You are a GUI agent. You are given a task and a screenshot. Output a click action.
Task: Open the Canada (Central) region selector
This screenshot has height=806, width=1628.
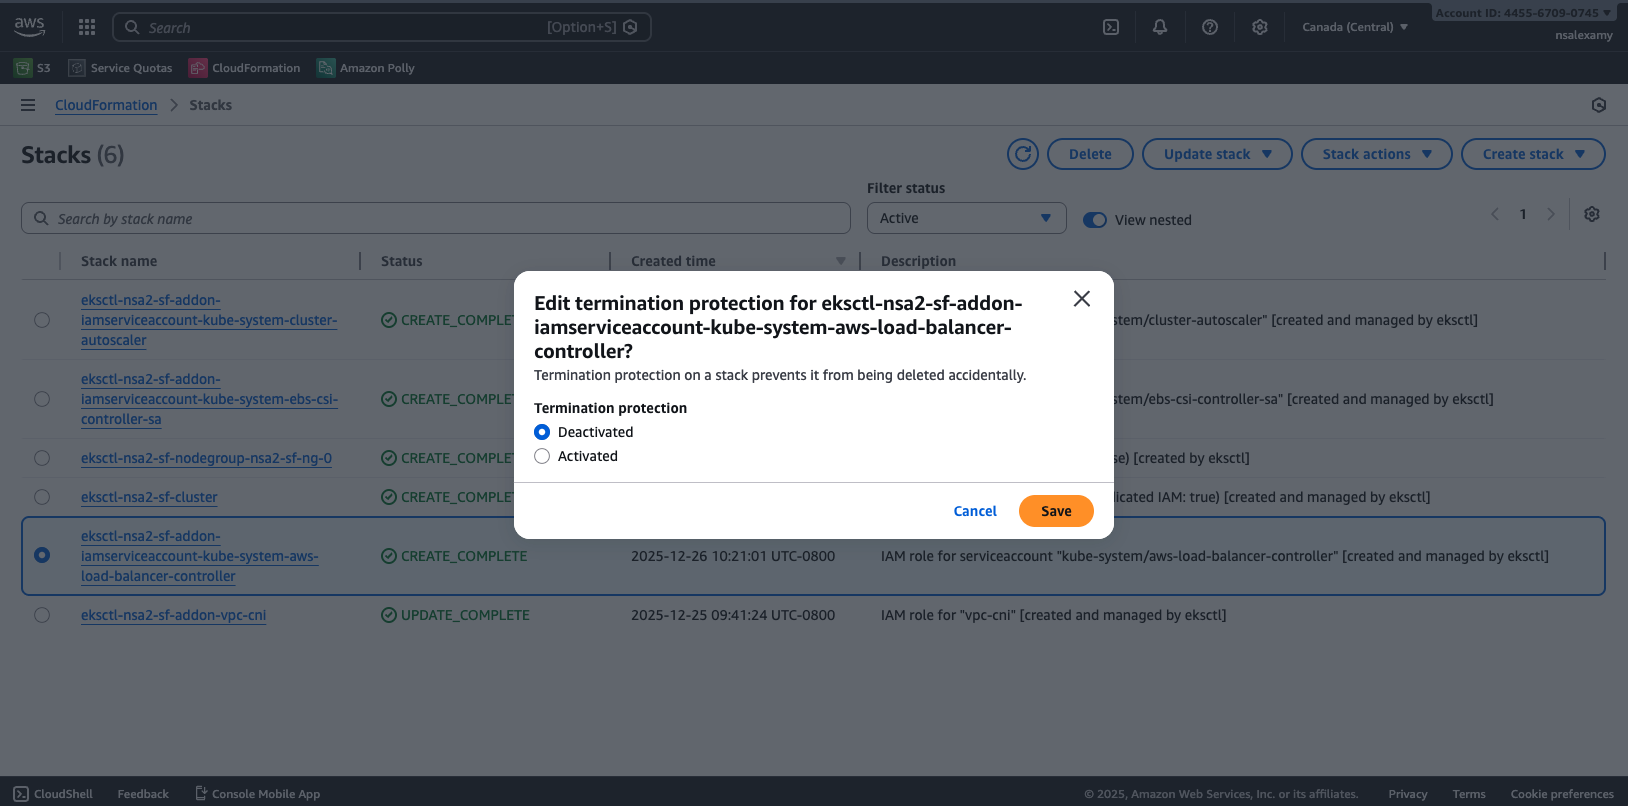pyautogui.click(x=1355, y=27)
